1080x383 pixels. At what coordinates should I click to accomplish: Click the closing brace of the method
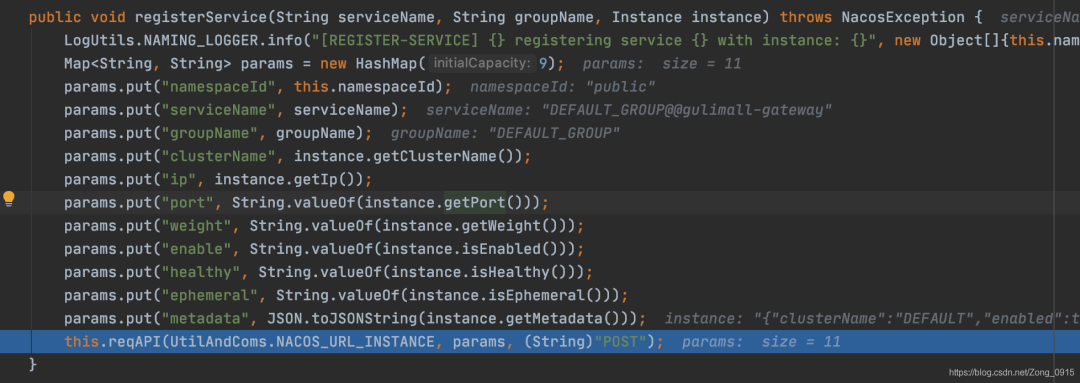pos(33,363)
